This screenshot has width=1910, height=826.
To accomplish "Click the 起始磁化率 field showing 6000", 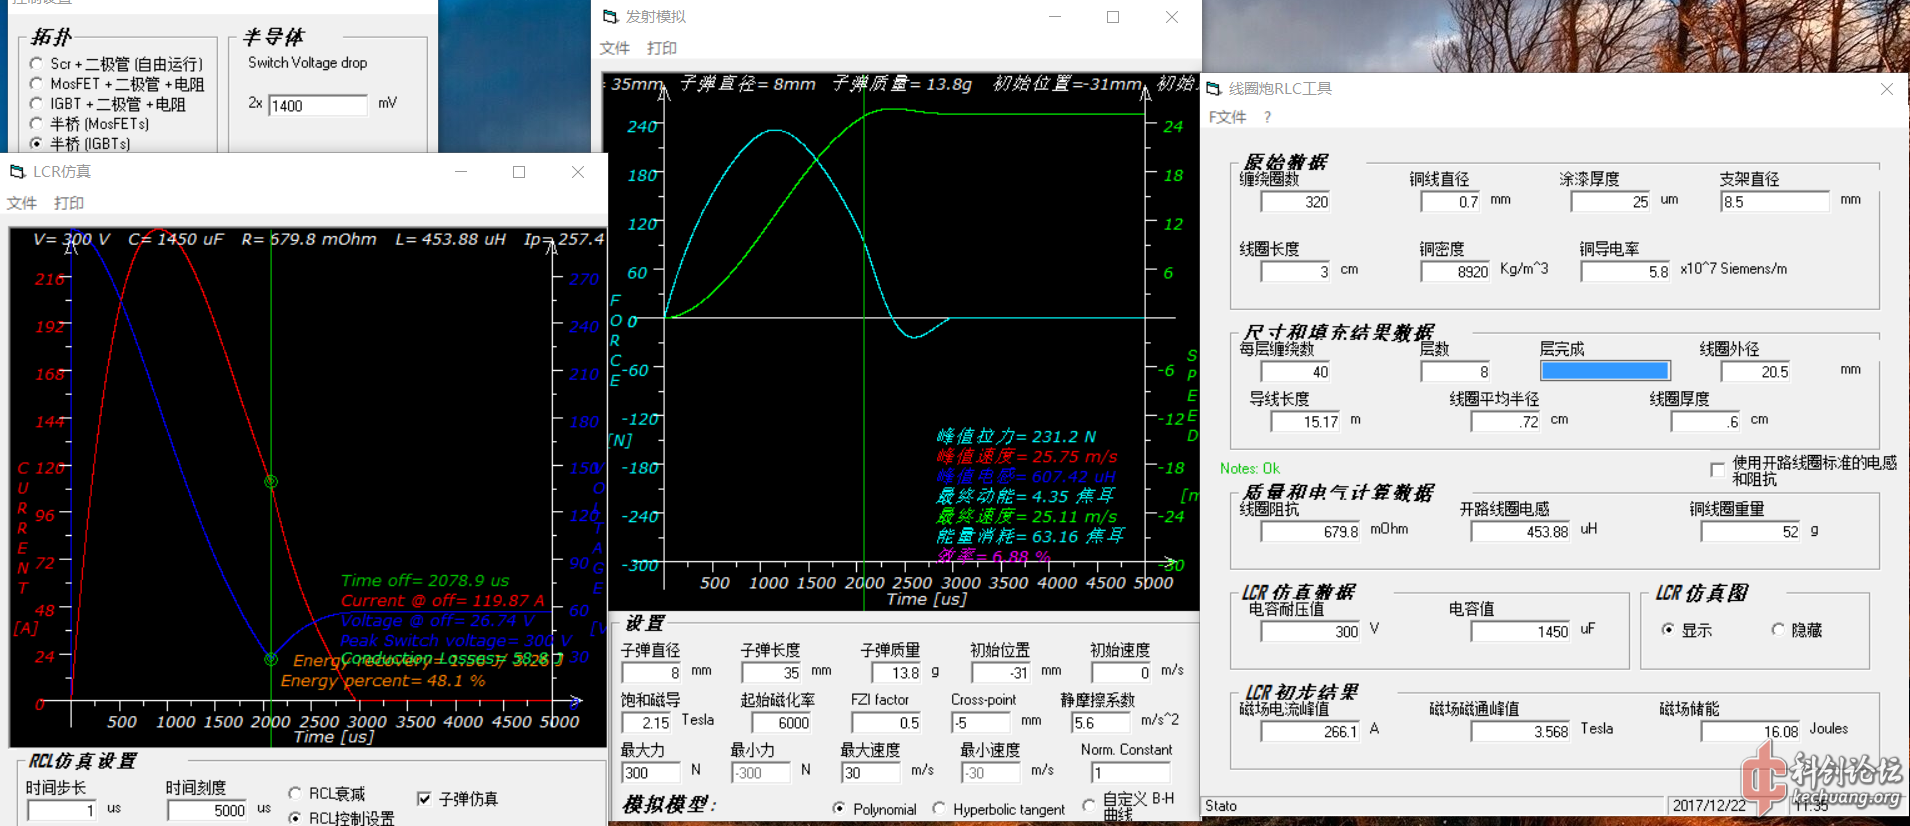I will tap(781, 722).
